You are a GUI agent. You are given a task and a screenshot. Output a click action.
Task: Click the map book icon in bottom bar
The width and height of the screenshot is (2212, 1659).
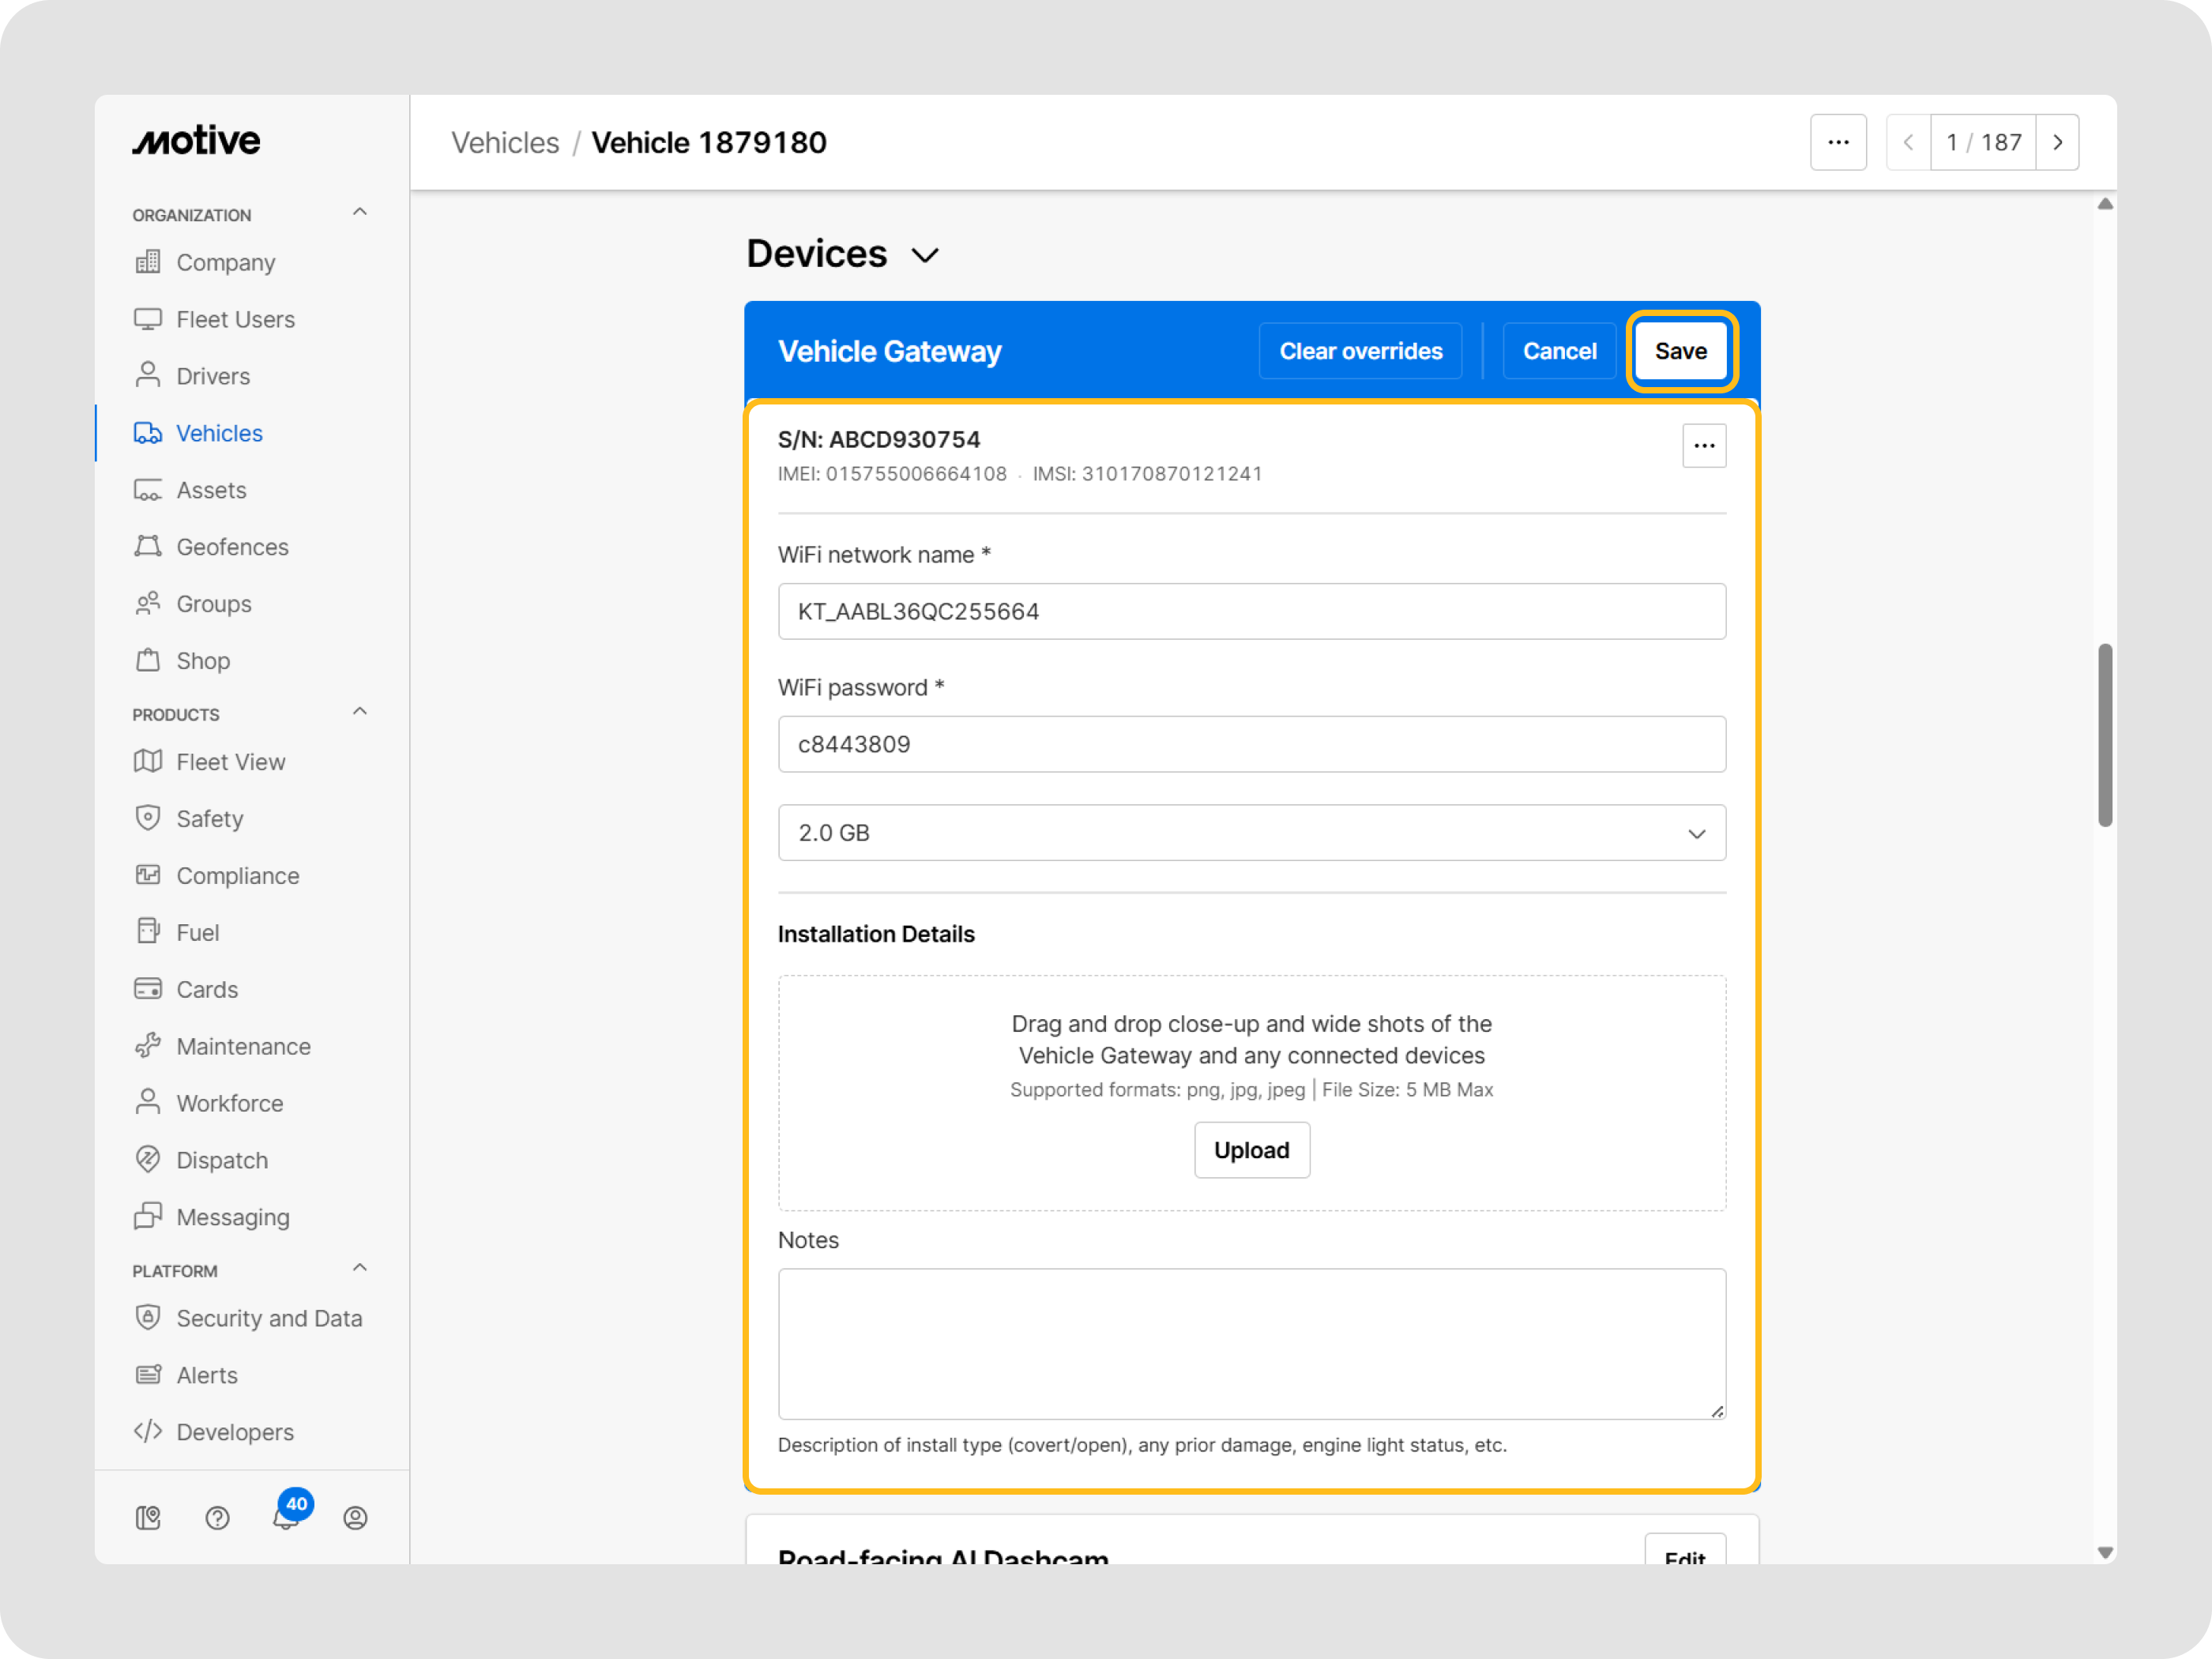click(148, 1518)
